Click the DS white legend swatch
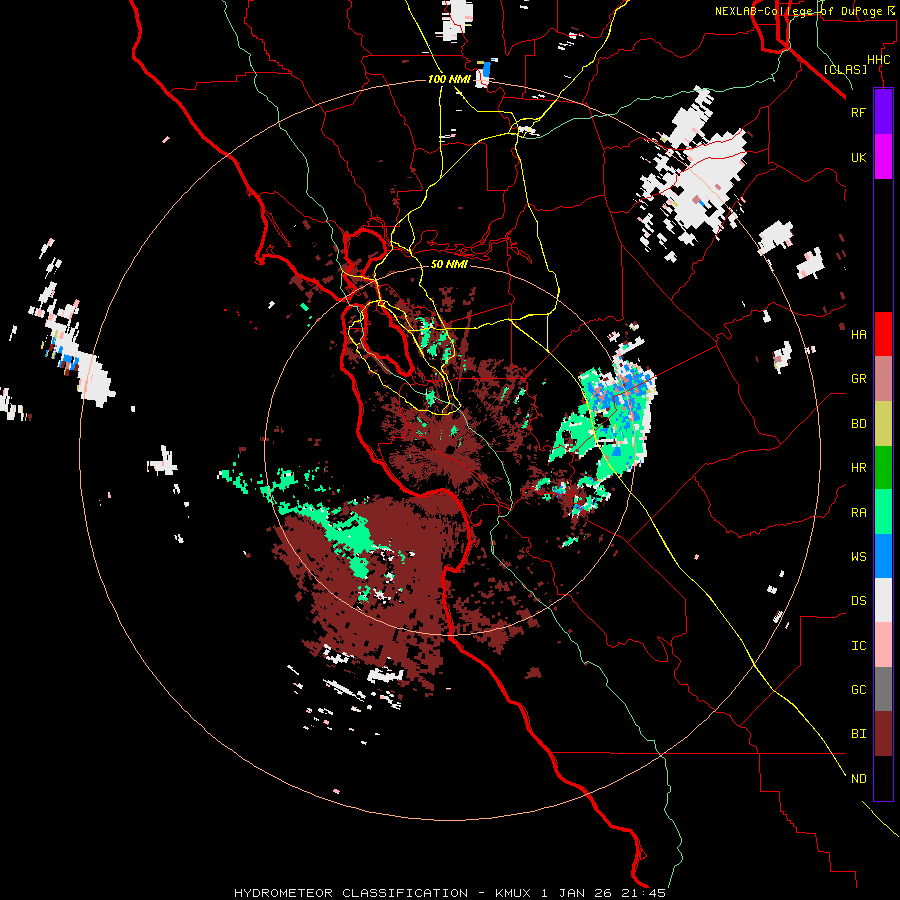 coord(883,600)
